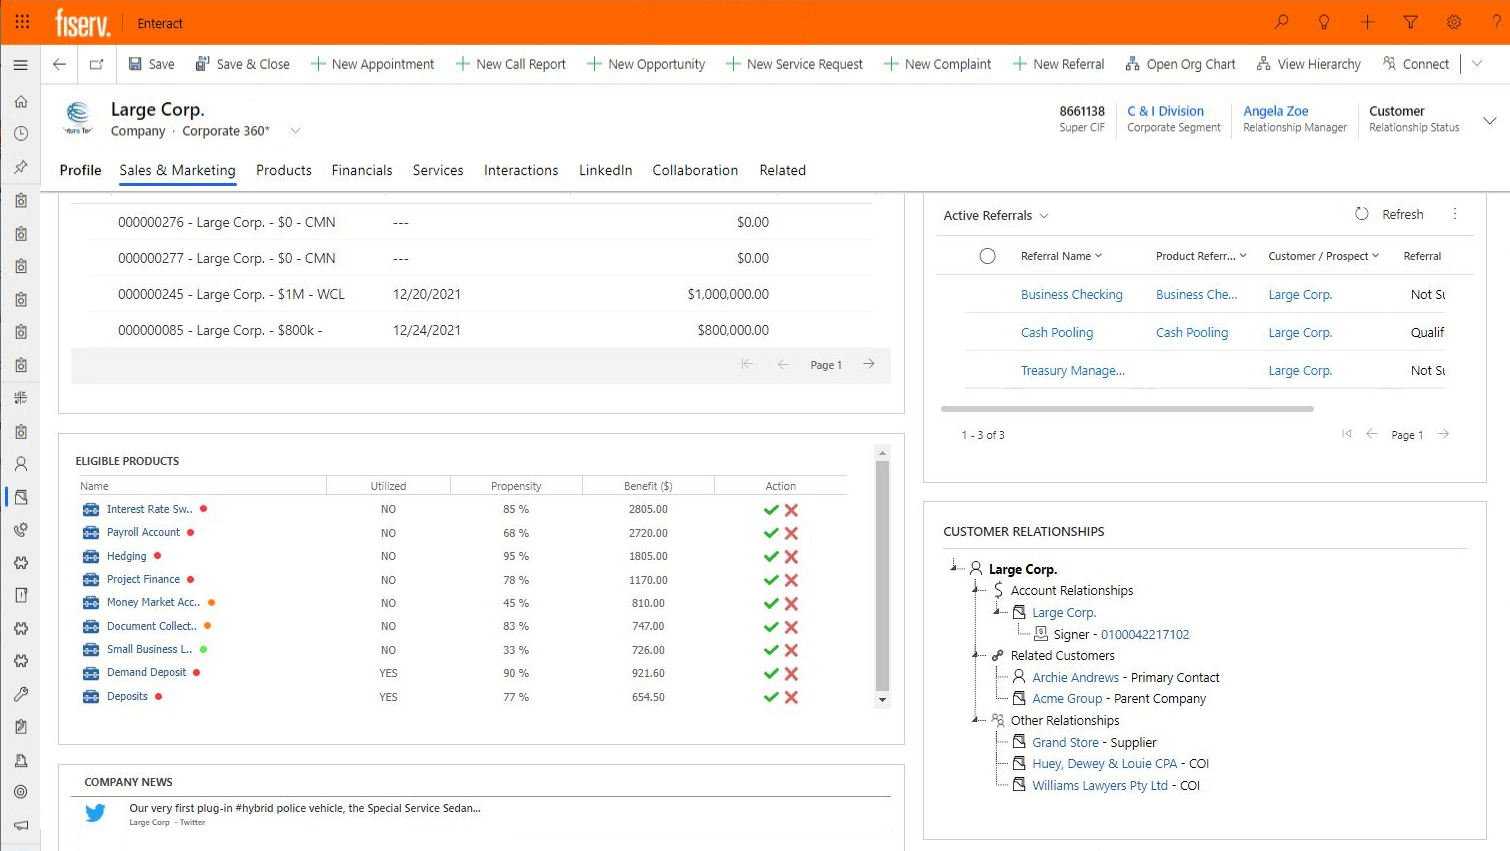Open the app launcher waffle icon
The width and height of the screenshot is (1510, 851).
tap(22, 22)
